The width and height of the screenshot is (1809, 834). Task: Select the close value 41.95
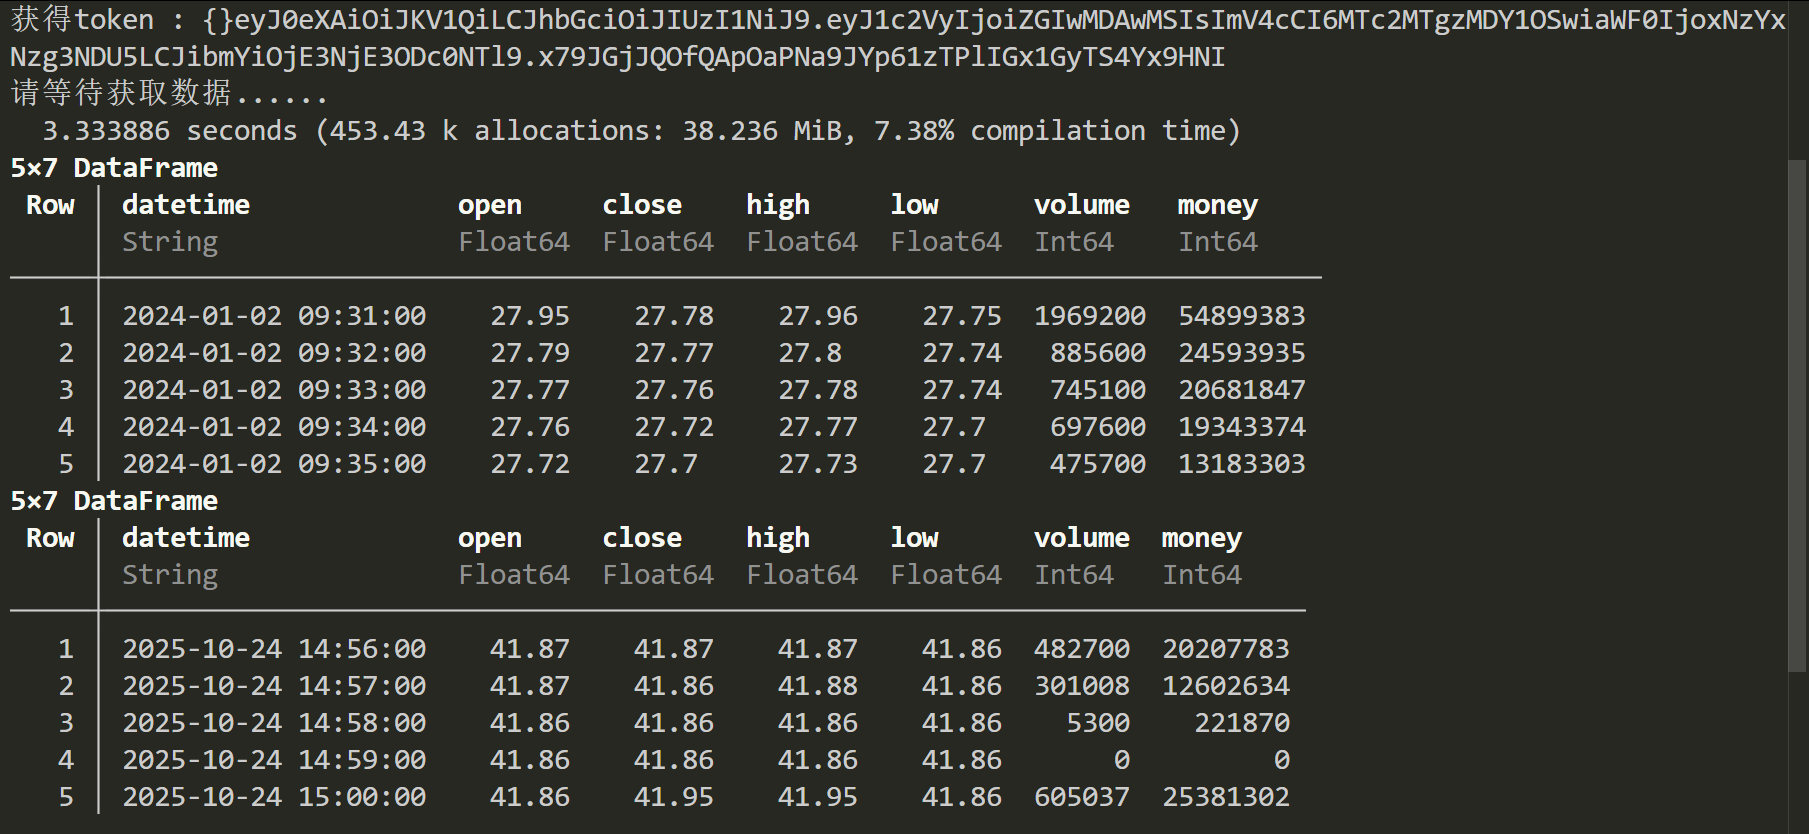pyautogui.click(x=674, y=797)
